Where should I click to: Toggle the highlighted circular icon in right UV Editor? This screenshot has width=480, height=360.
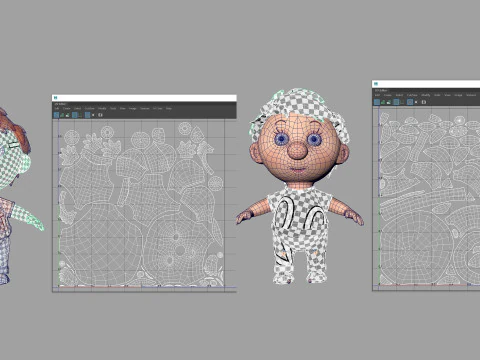[410, 102]
